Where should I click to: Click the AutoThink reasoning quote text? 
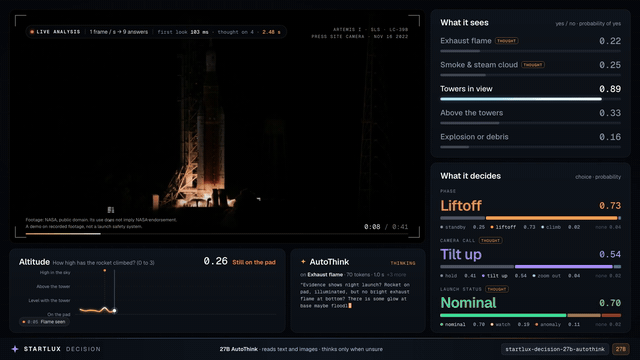(x=355, y=295)
